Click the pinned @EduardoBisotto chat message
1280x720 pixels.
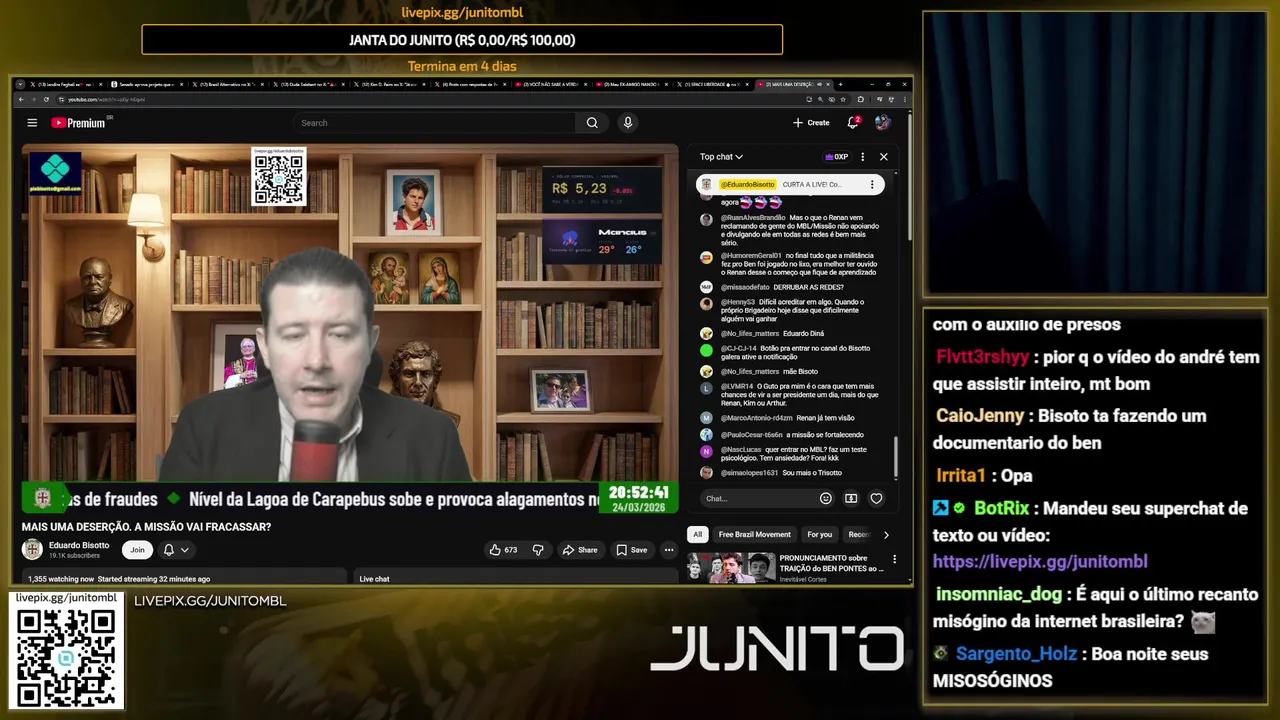(x=790, y=184)
